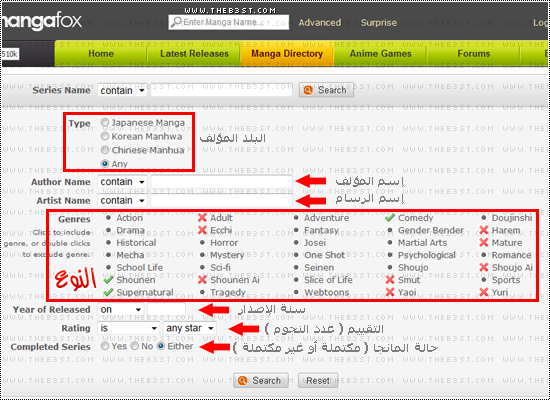Choose Either for Completed Series

click(x=161, y=346)
